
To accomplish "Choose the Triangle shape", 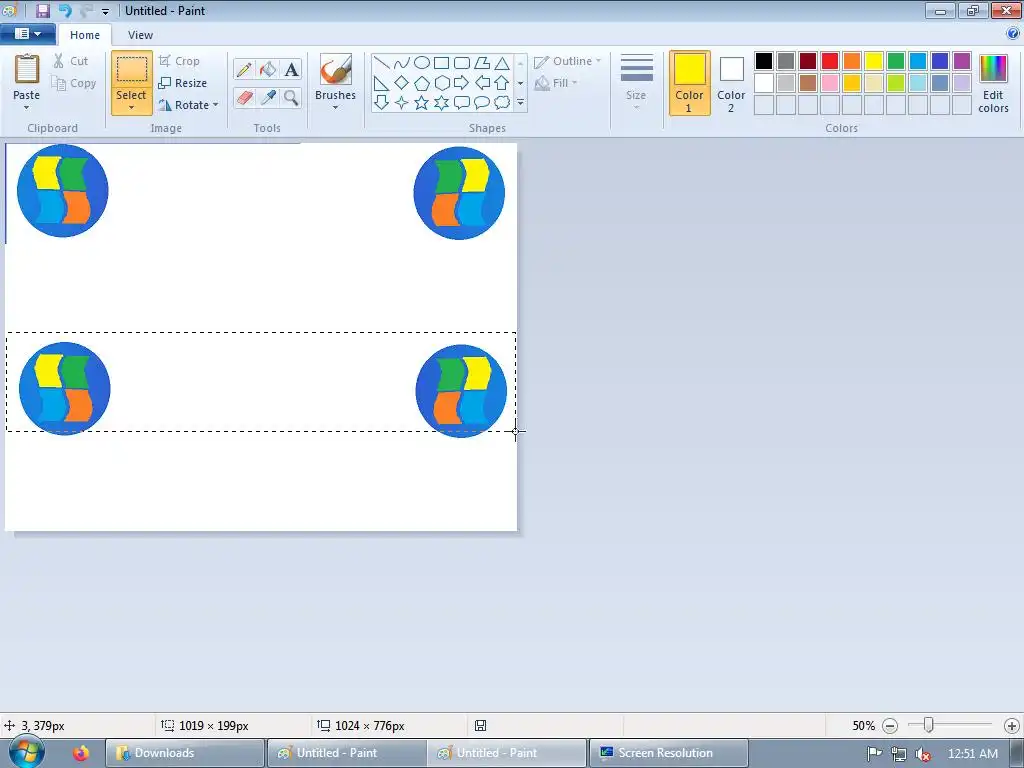I will coord(502,63).
